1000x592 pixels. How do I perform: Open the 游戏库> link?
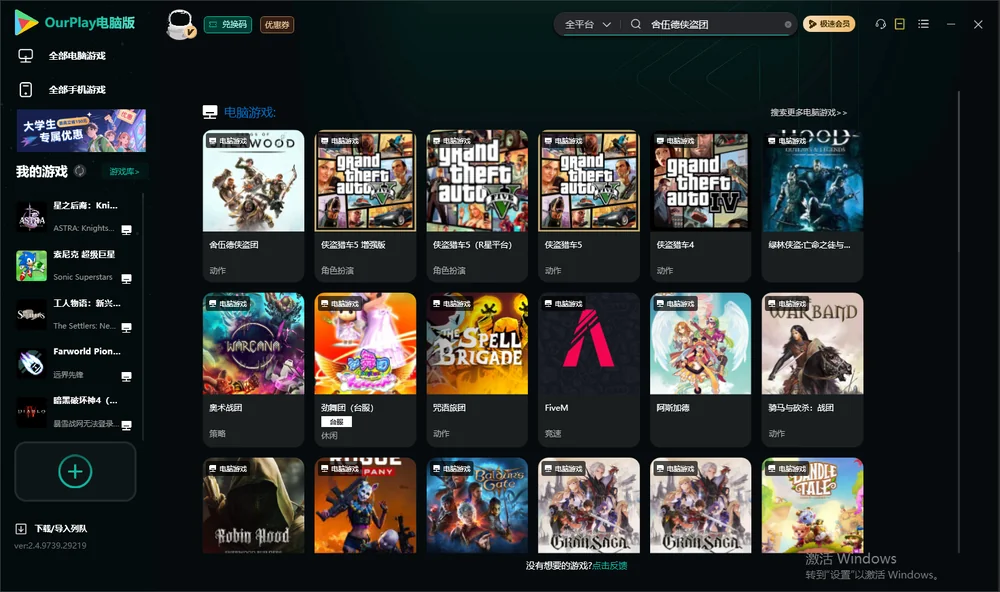(x=124, y=172)
